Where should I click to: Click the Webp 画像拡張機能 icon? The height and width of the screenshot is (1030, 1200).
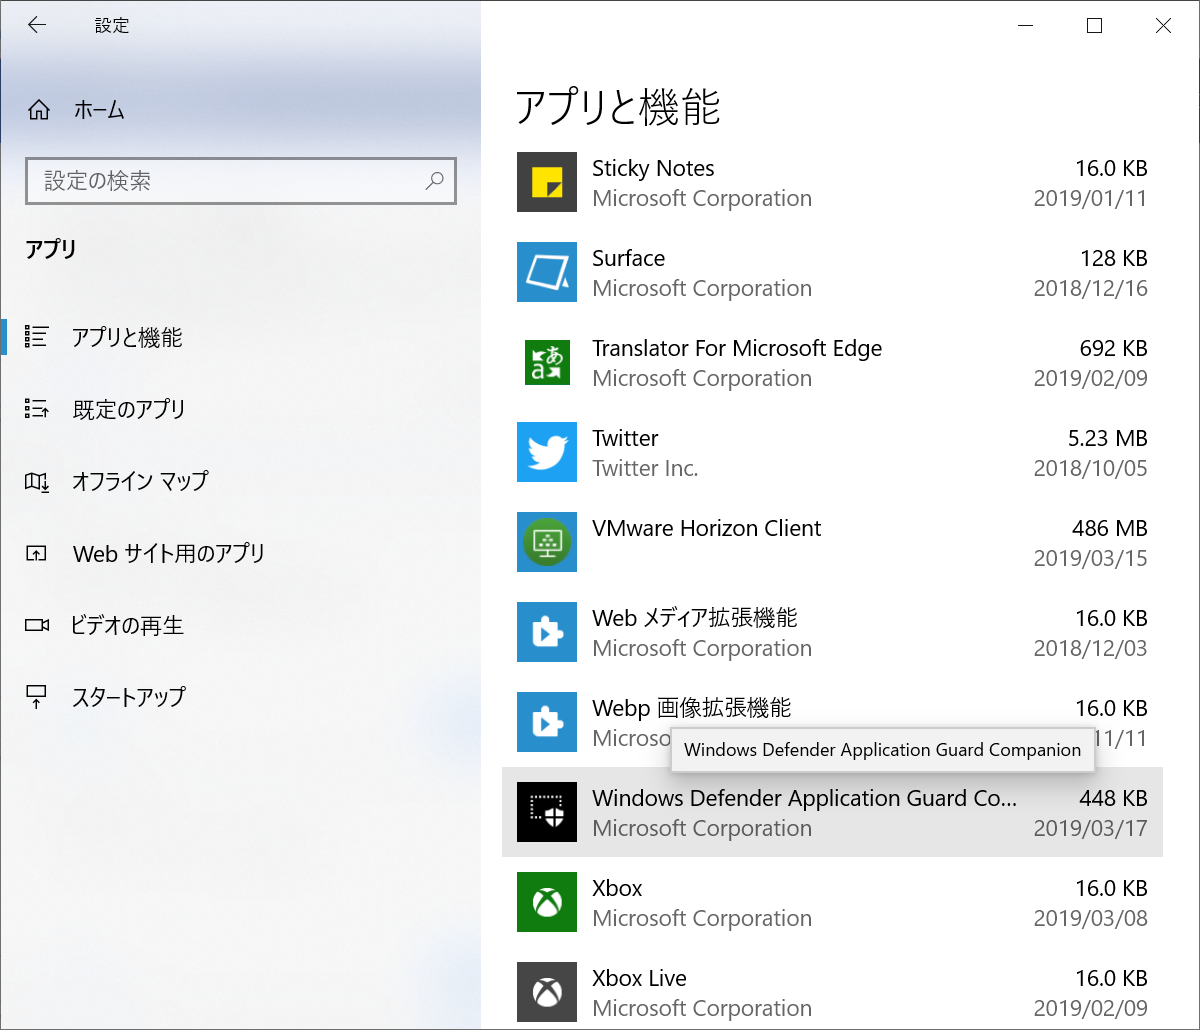pyautogui.click(x=547, y=722)
